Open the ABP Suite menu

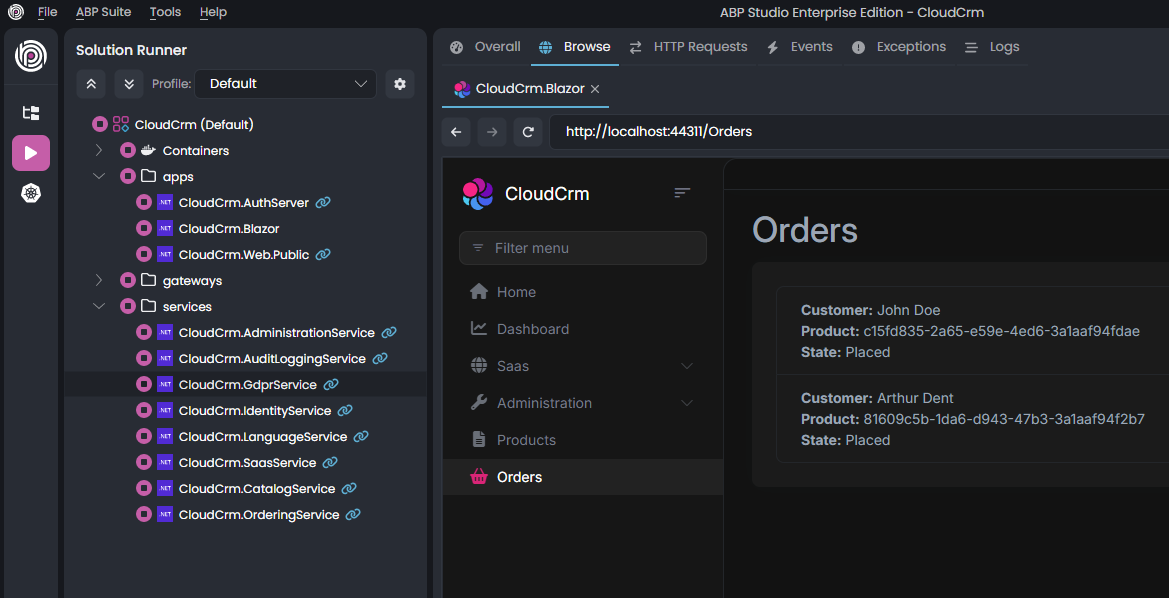point(103,12)
